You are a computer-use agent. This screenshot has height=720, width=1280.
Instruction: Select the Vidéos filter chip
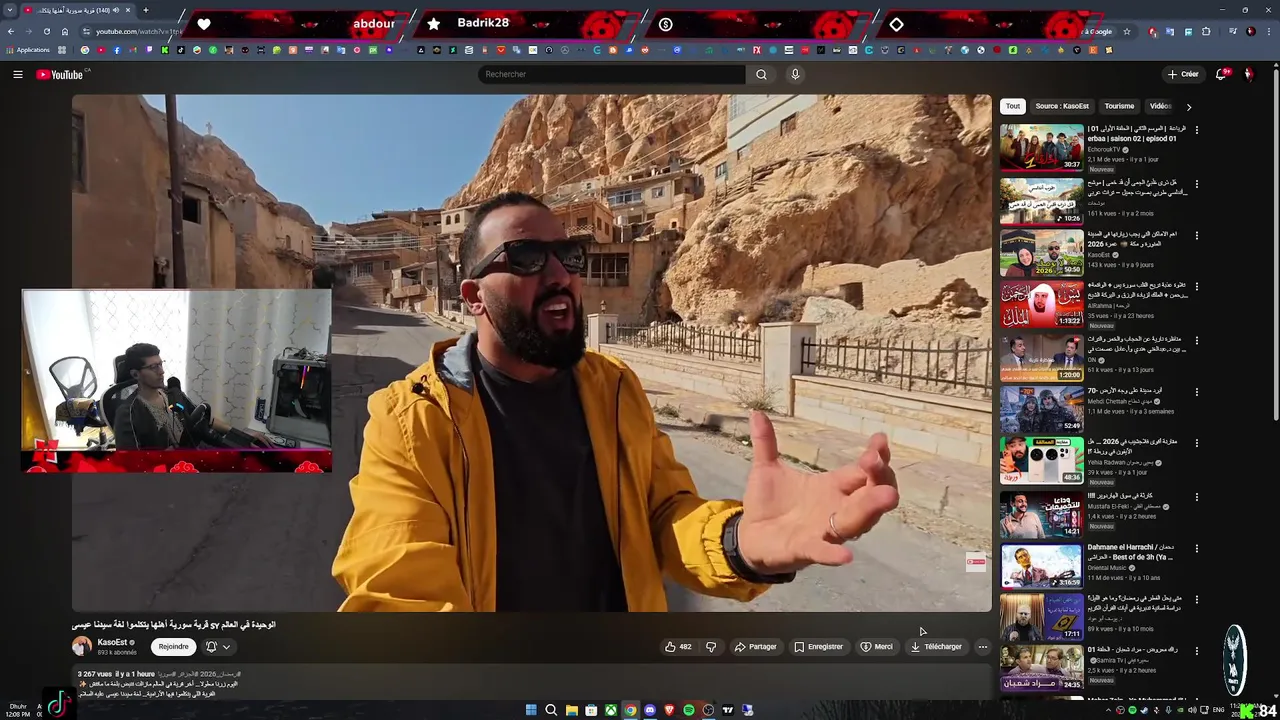pyautogui.click(x=1160, y=106)
